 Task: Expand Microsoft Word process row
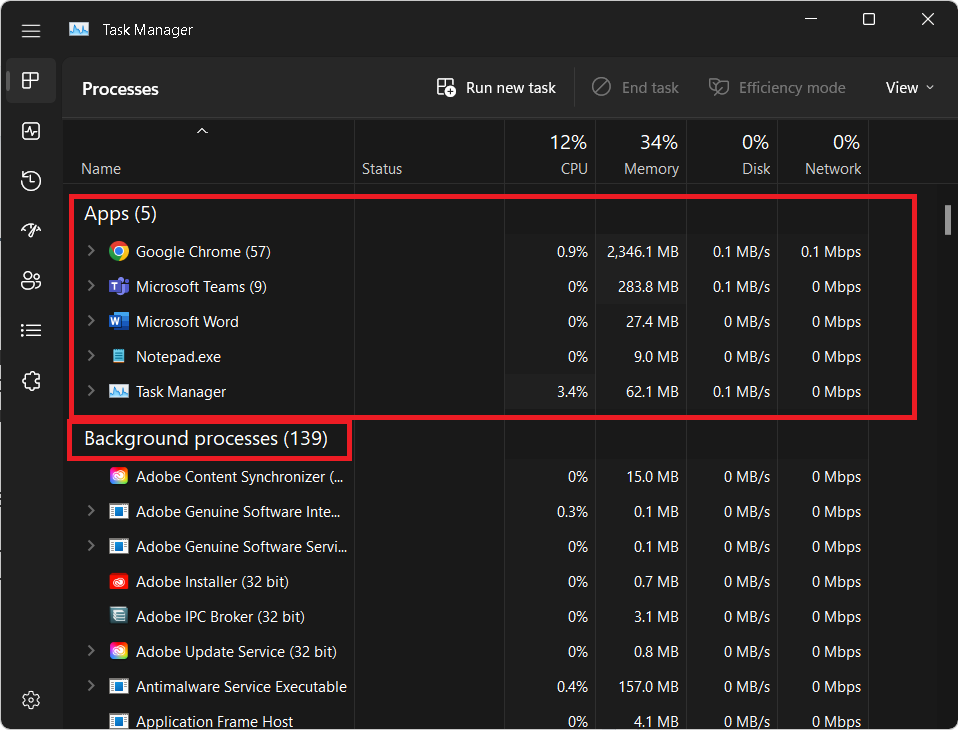pos(91,320)
